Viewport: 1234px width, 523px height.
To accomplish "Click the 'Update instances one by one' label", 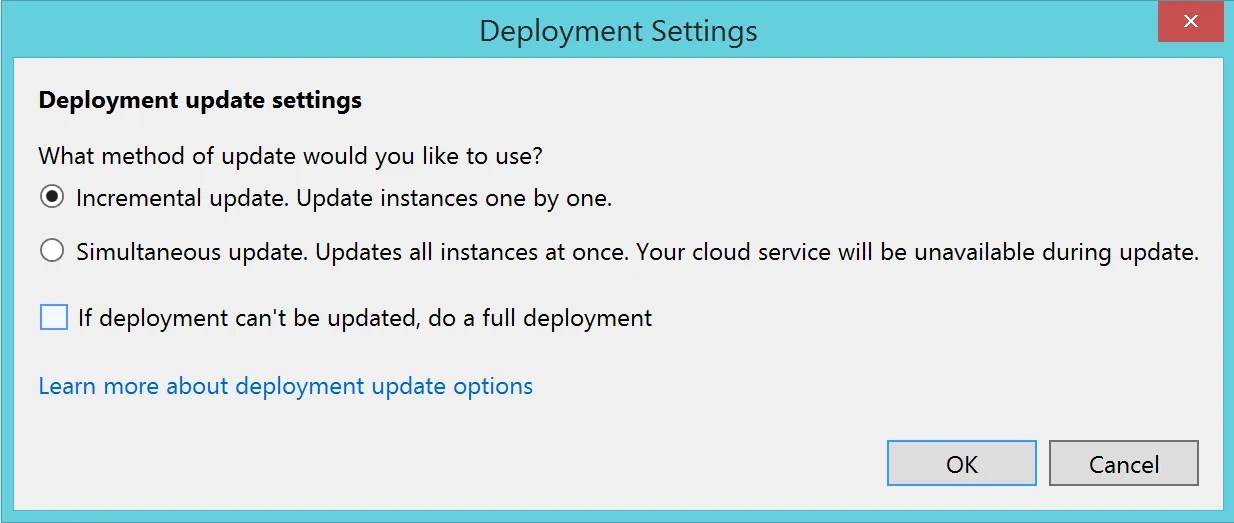I will pos(453,198).
